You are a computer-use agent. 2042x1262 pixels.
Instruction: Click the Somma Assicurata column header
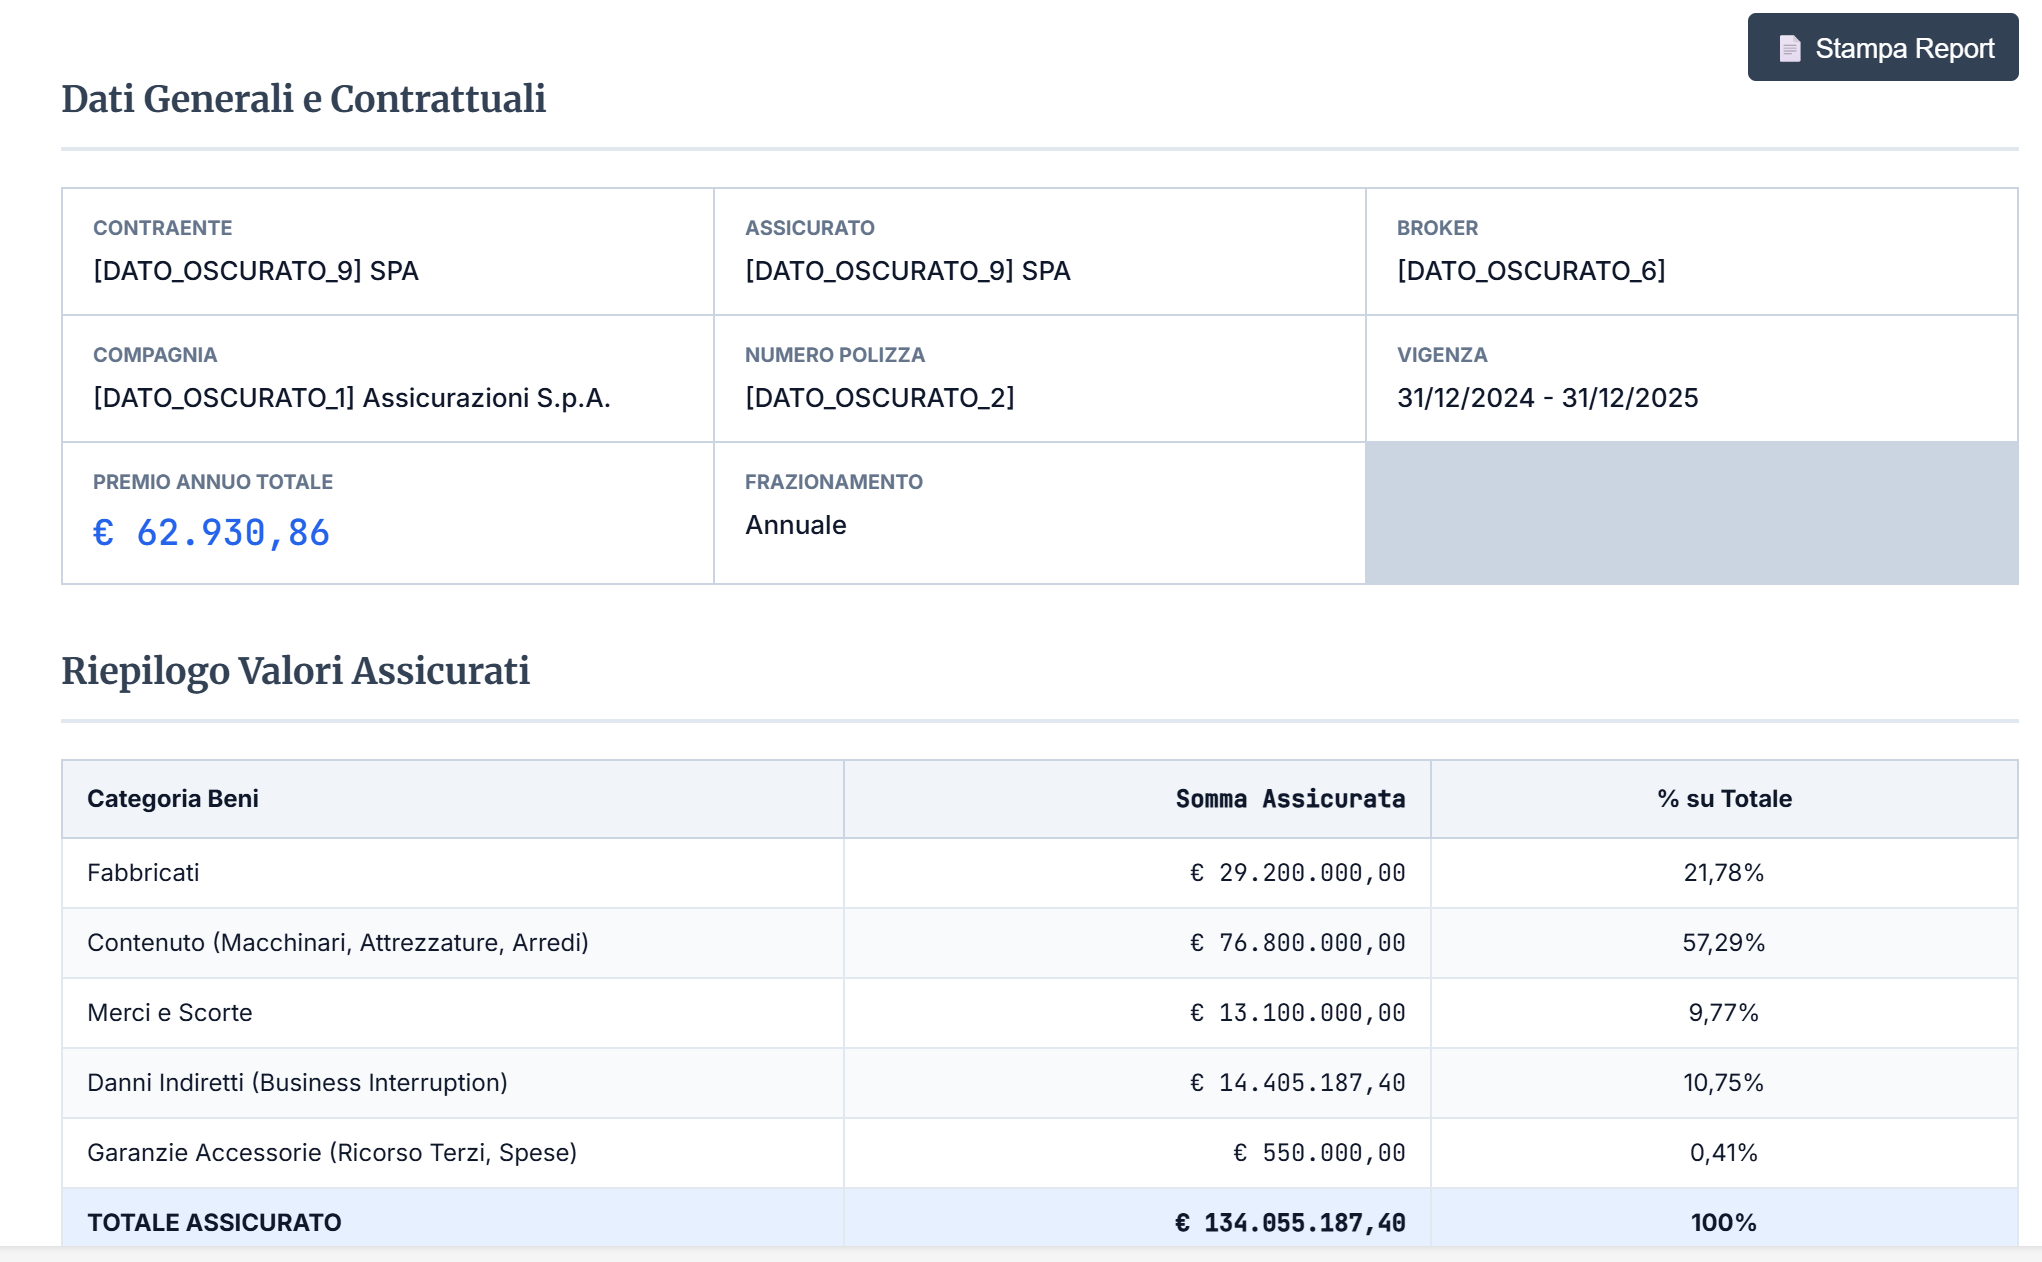pos(1289,799)
